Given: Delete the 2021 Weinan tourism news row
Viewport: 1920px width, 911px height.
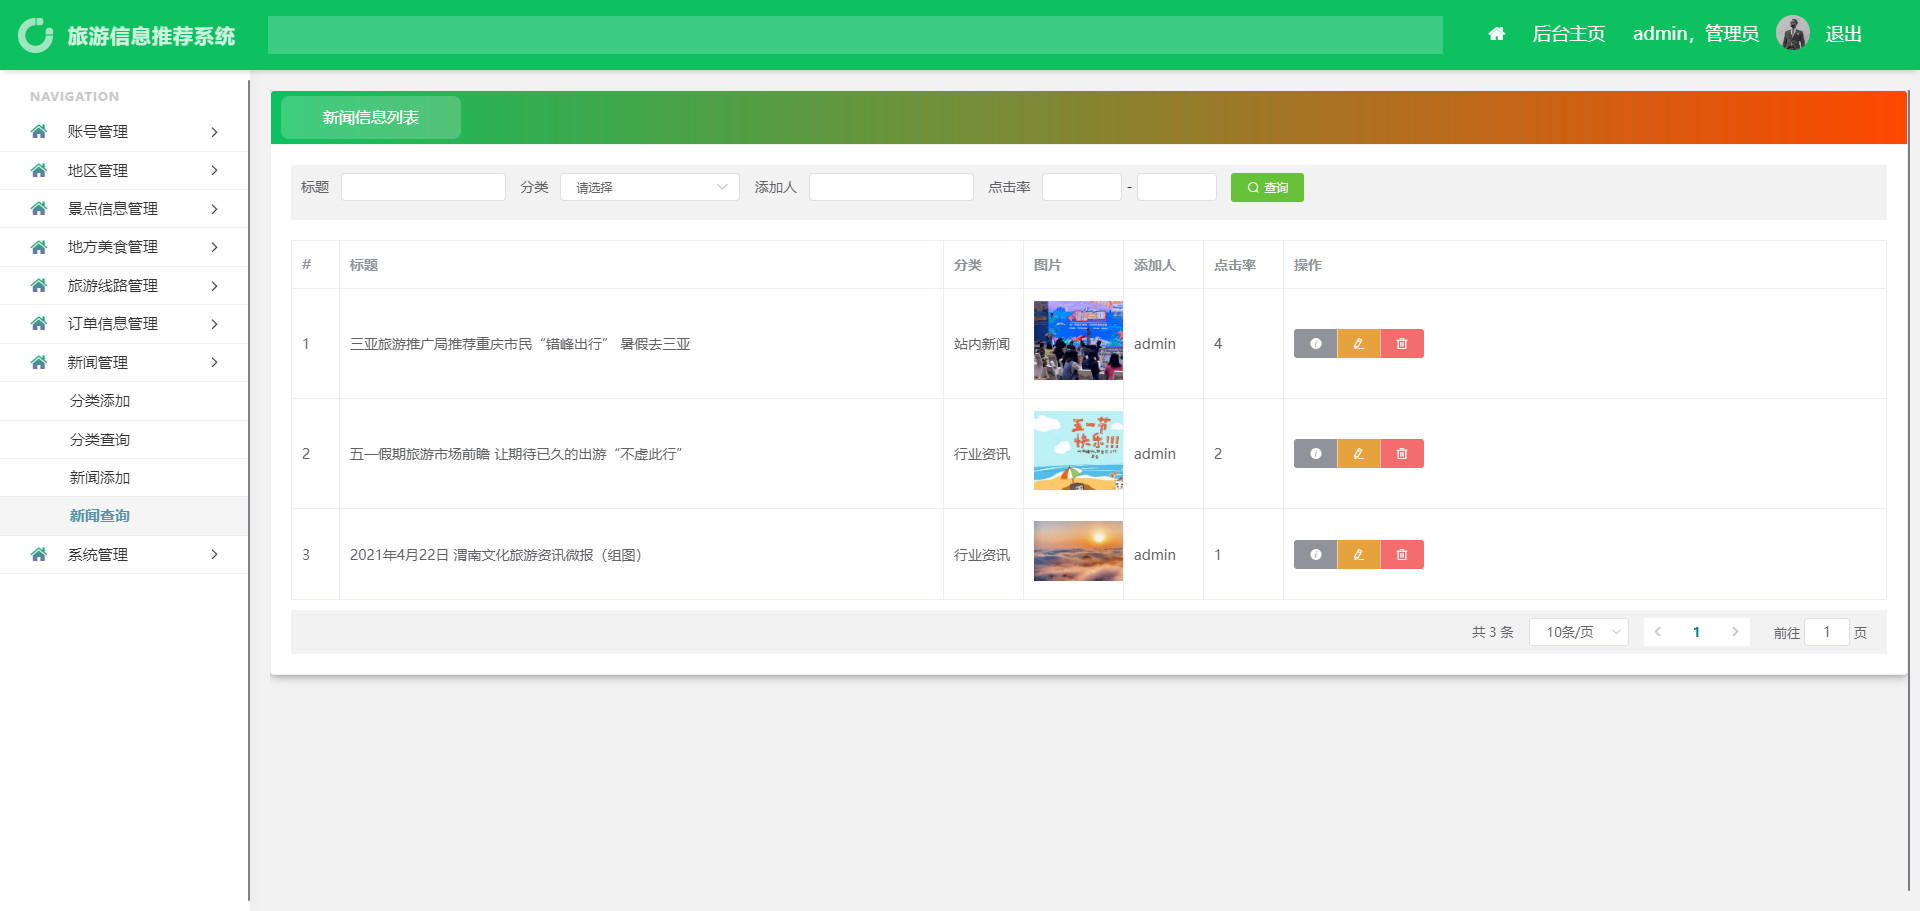Looking at the screenshot, I should click(x=1402, y=555).
